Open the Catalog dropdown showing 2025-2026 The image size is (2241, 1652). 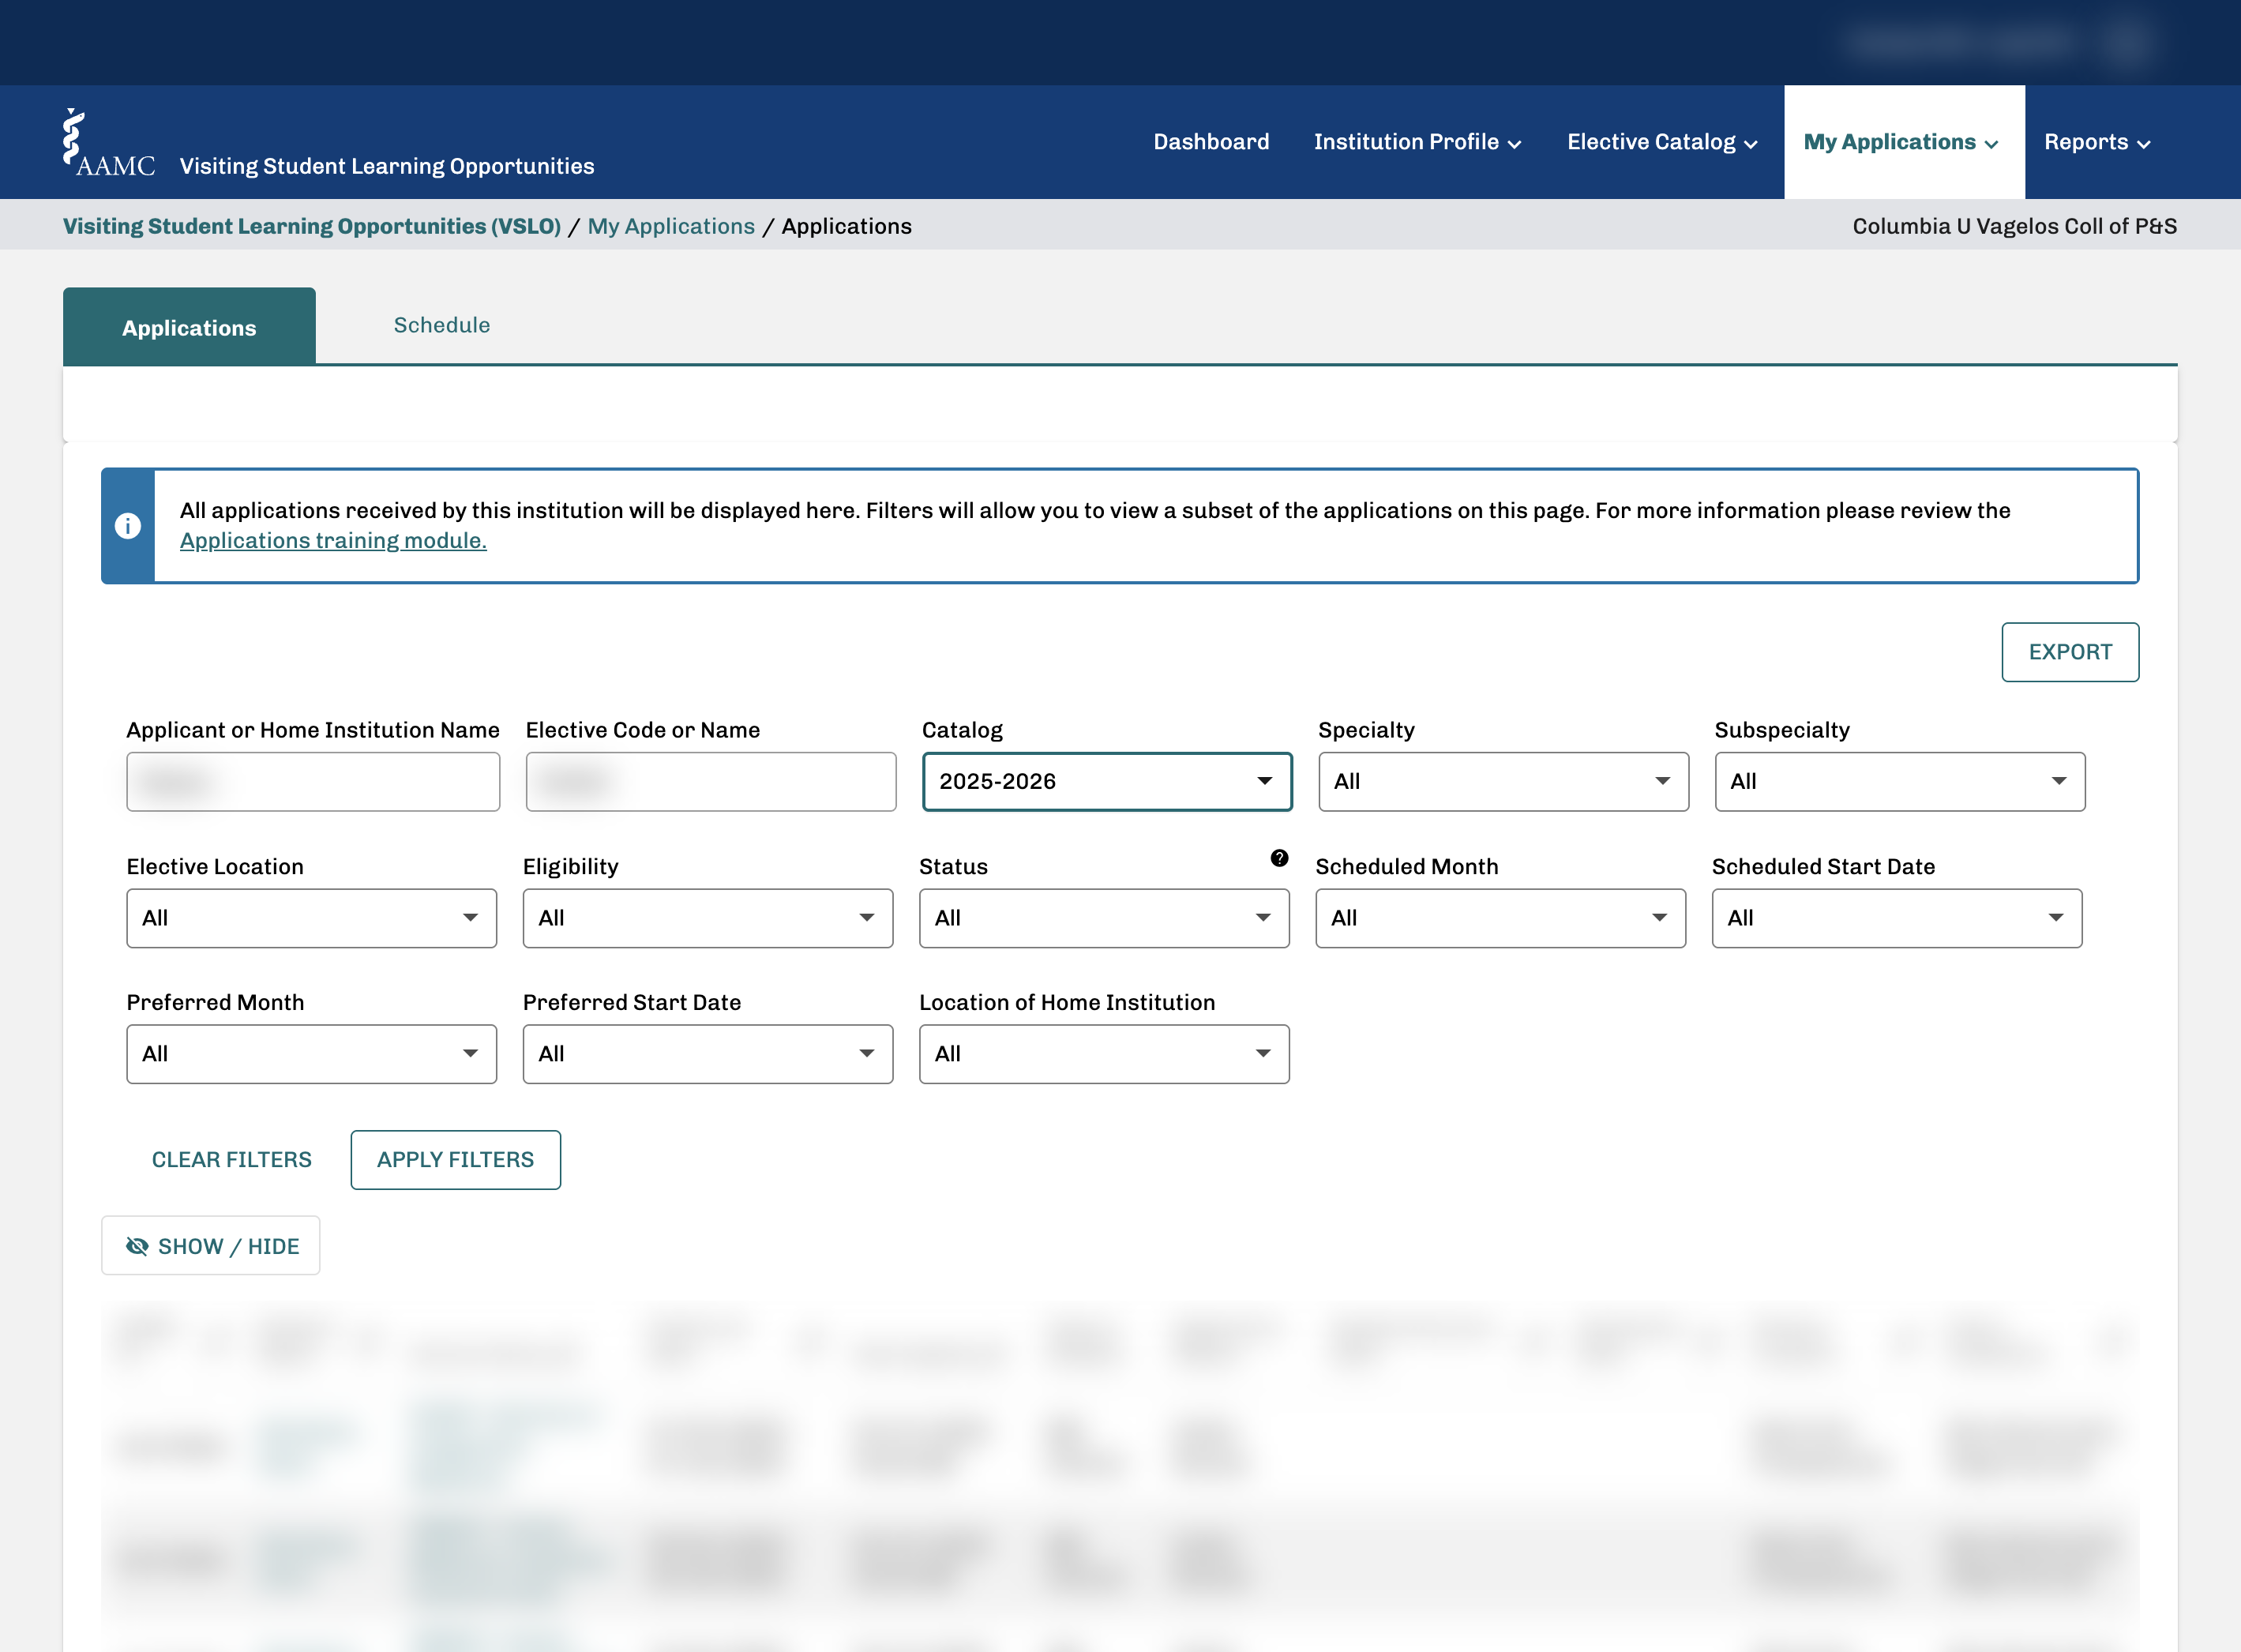pyautogui.click(x=1107, y=782)
